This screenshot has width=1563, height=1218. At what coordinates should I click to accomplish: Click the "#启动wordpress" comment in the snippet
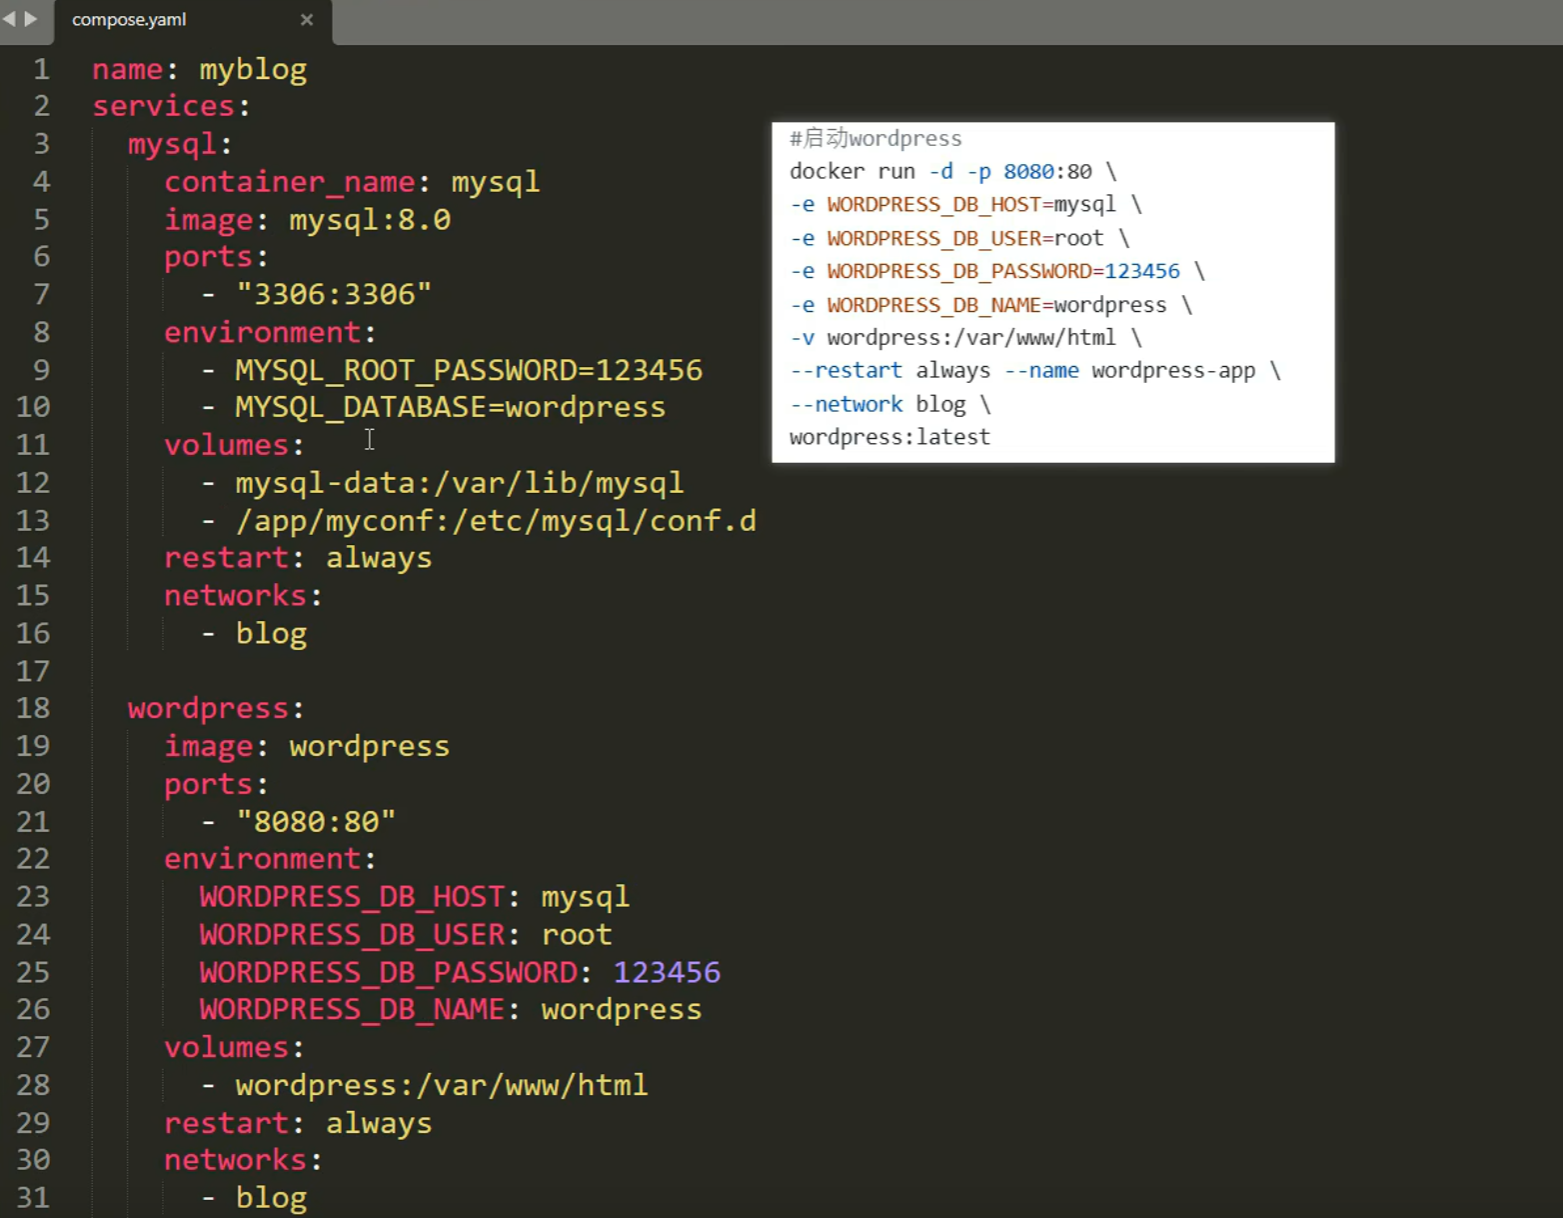[876, 138]
